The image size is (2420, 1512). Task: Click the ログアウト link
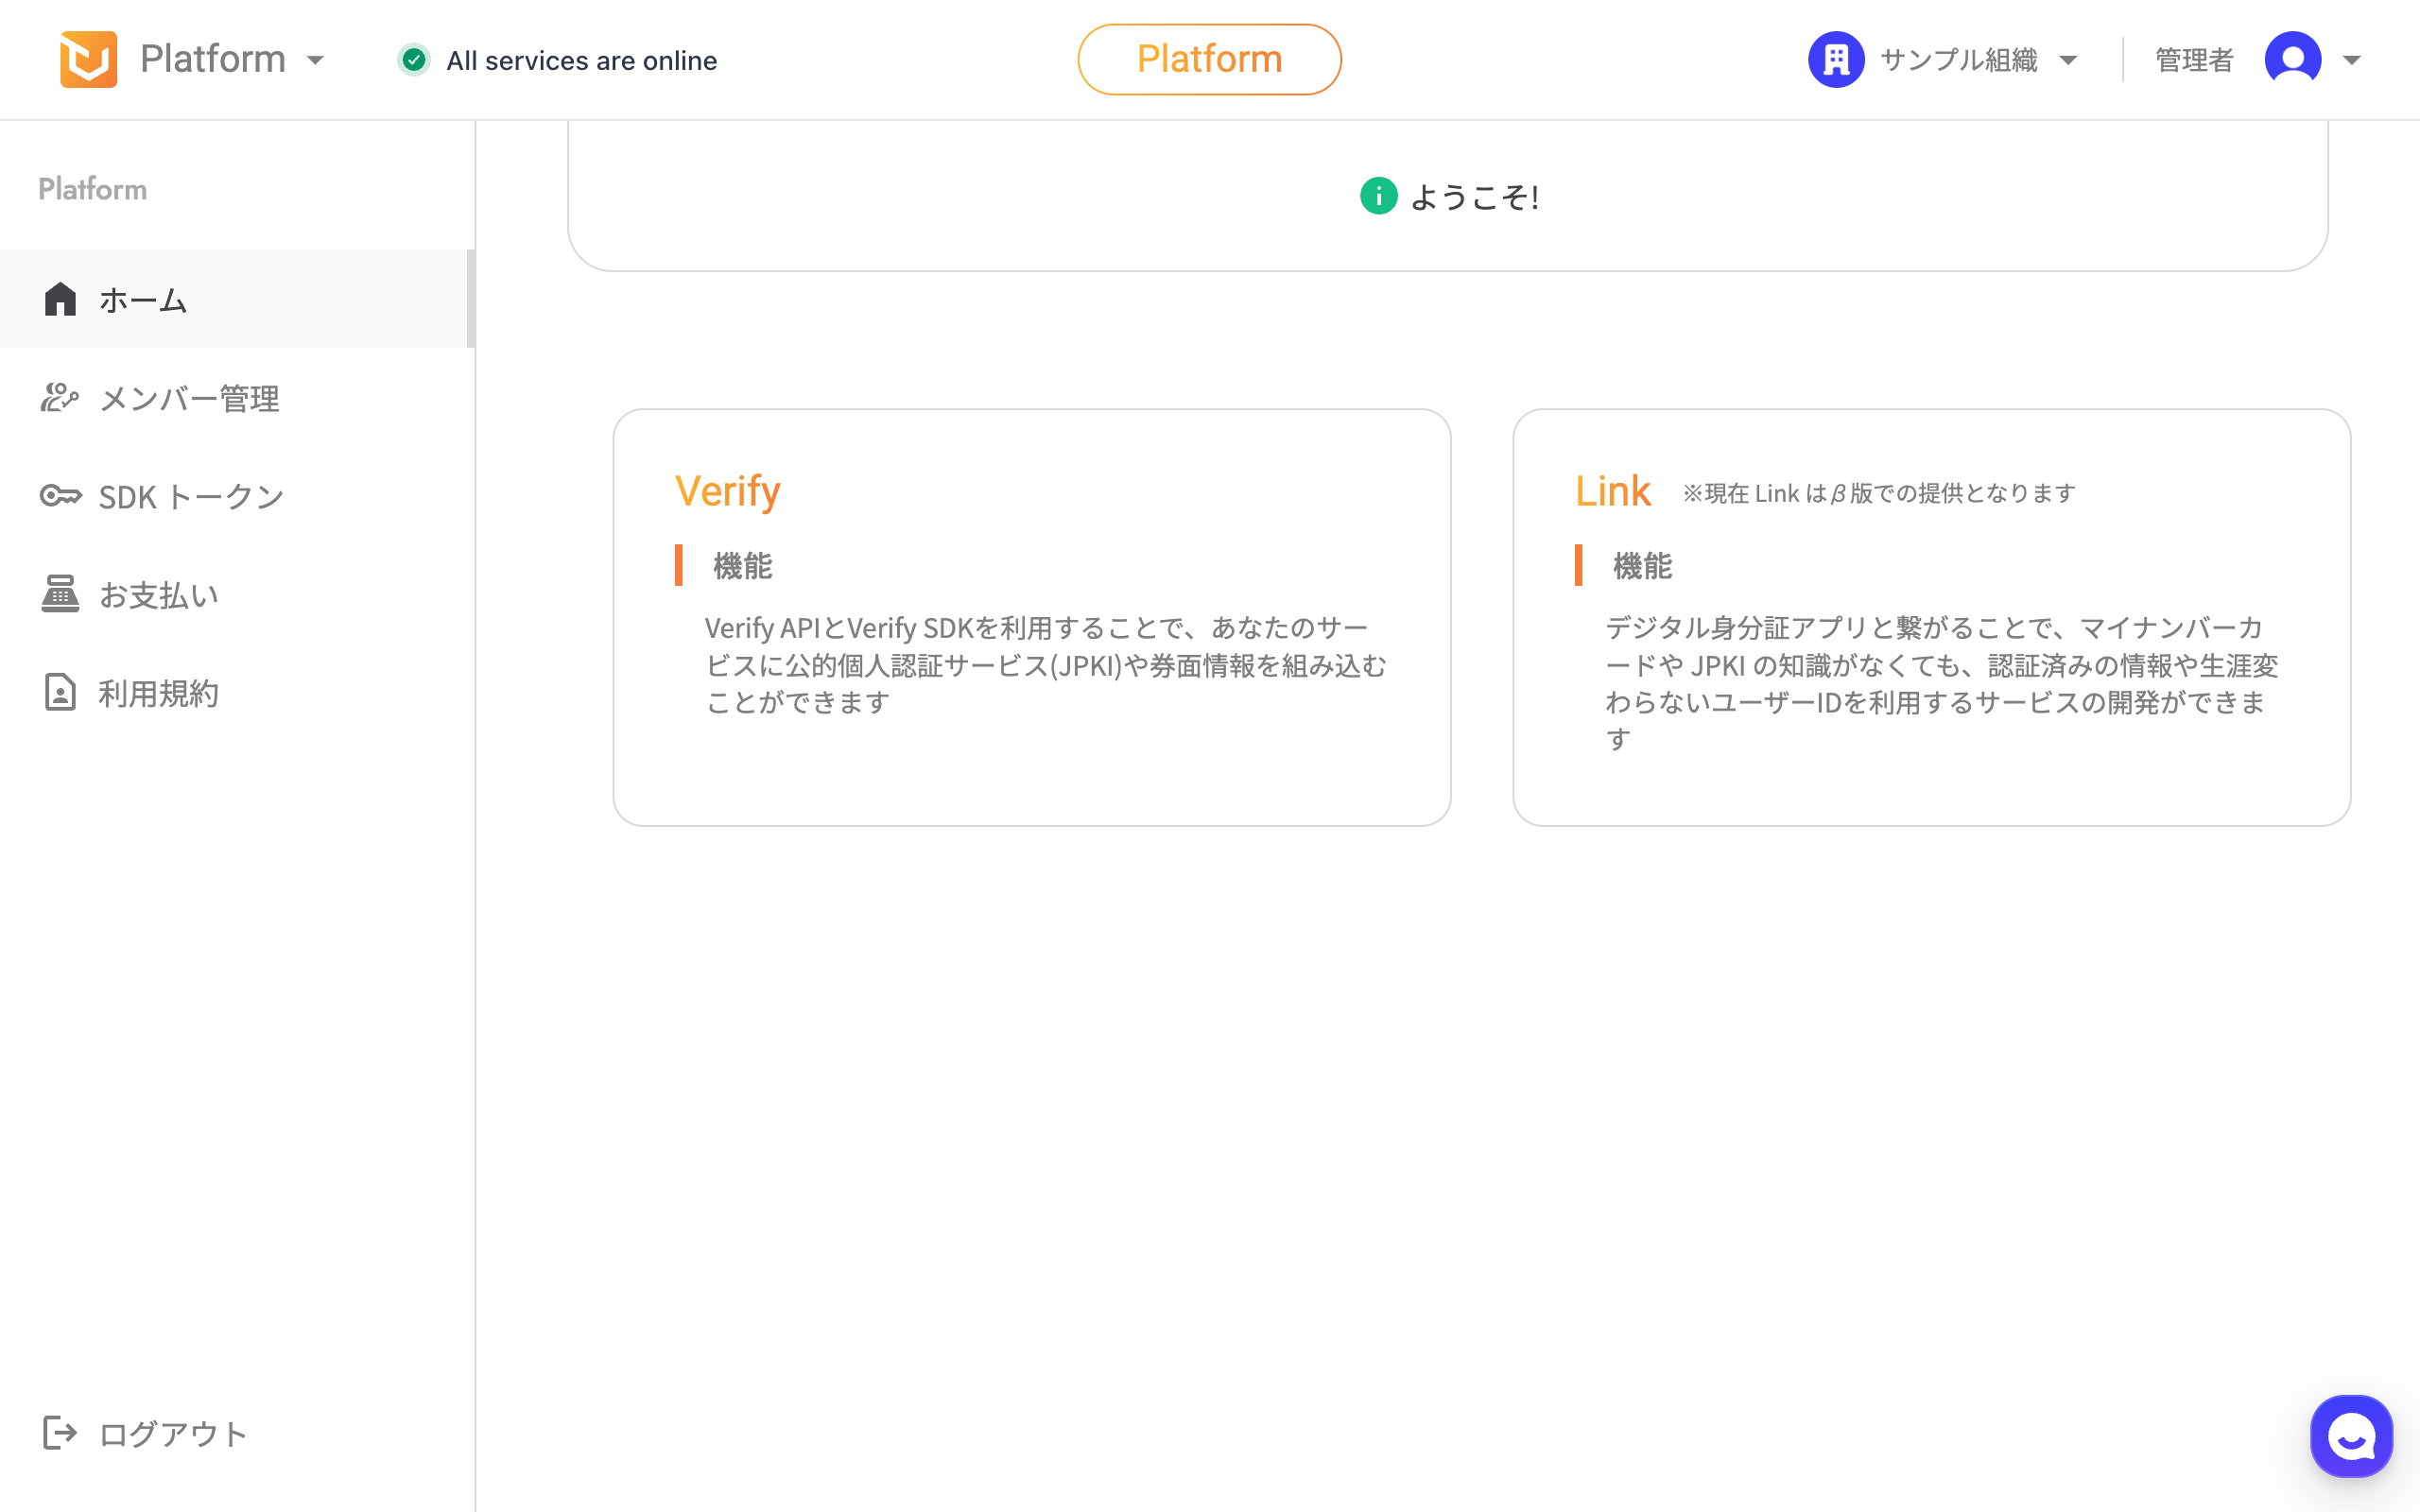tap(173, 1433)
